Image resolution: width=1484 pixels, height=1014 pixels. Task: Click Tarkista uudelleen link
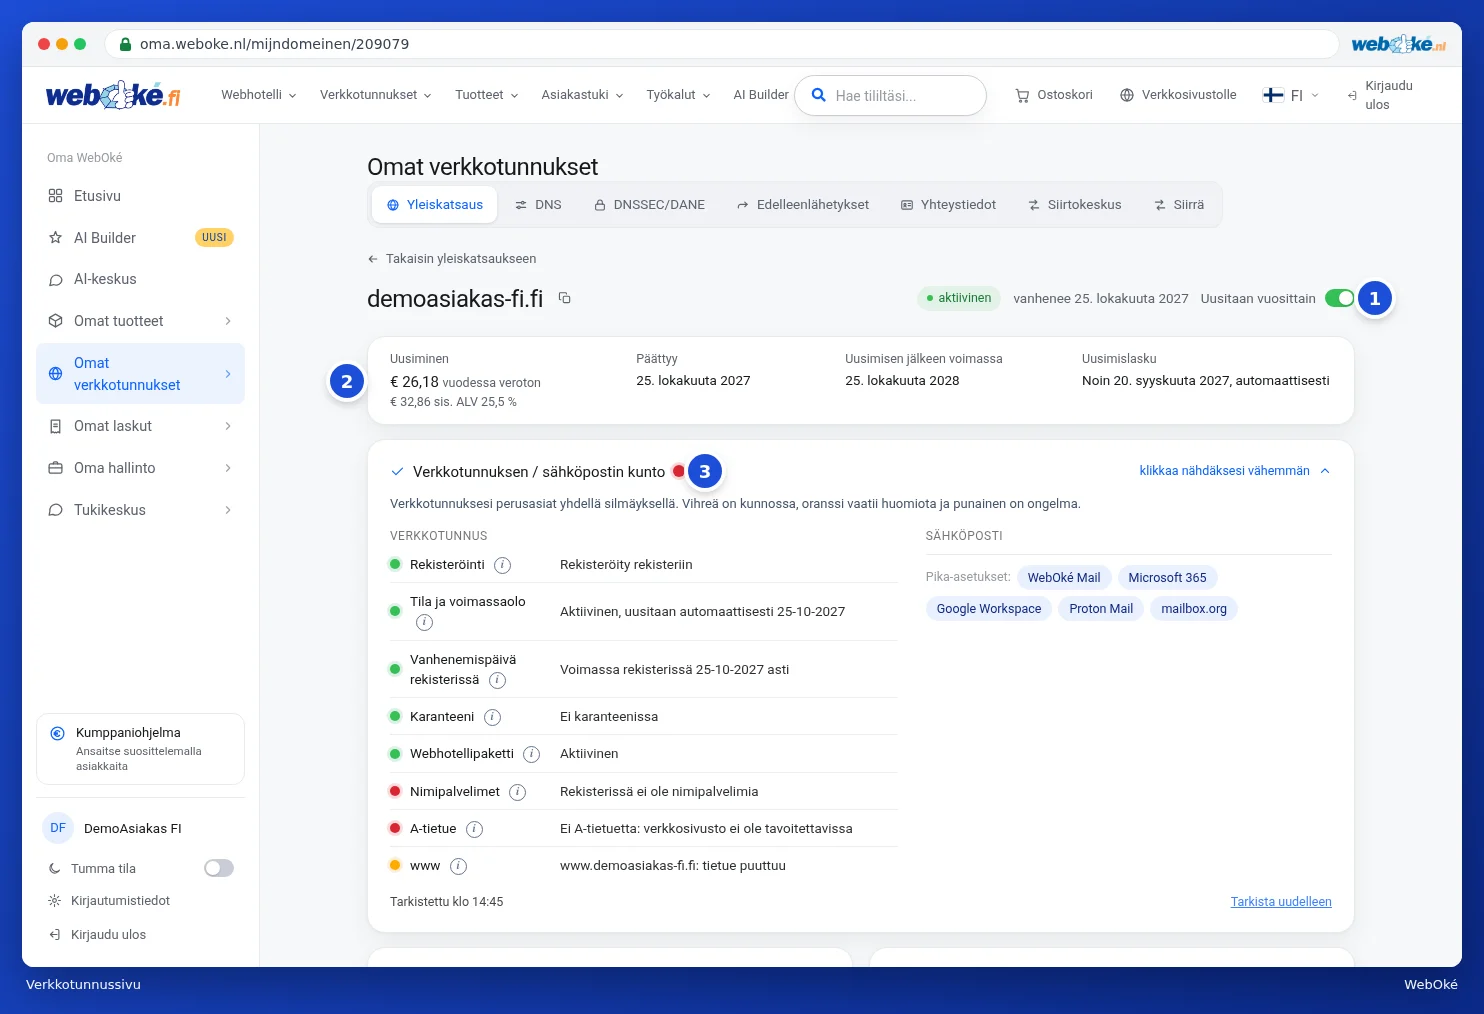(1281, 902)
